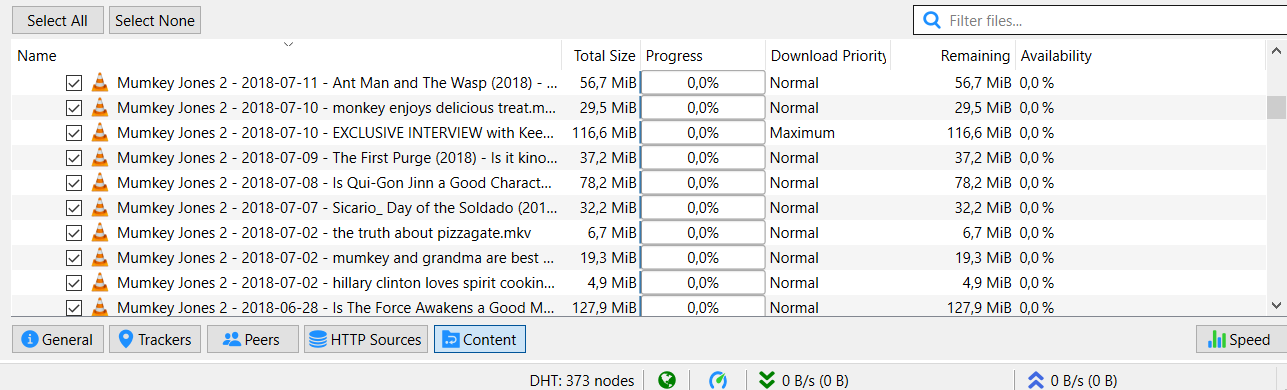Click the blue upload speed arrows icon
The width and height of the screenshot is (1287, 390).
1036,380
